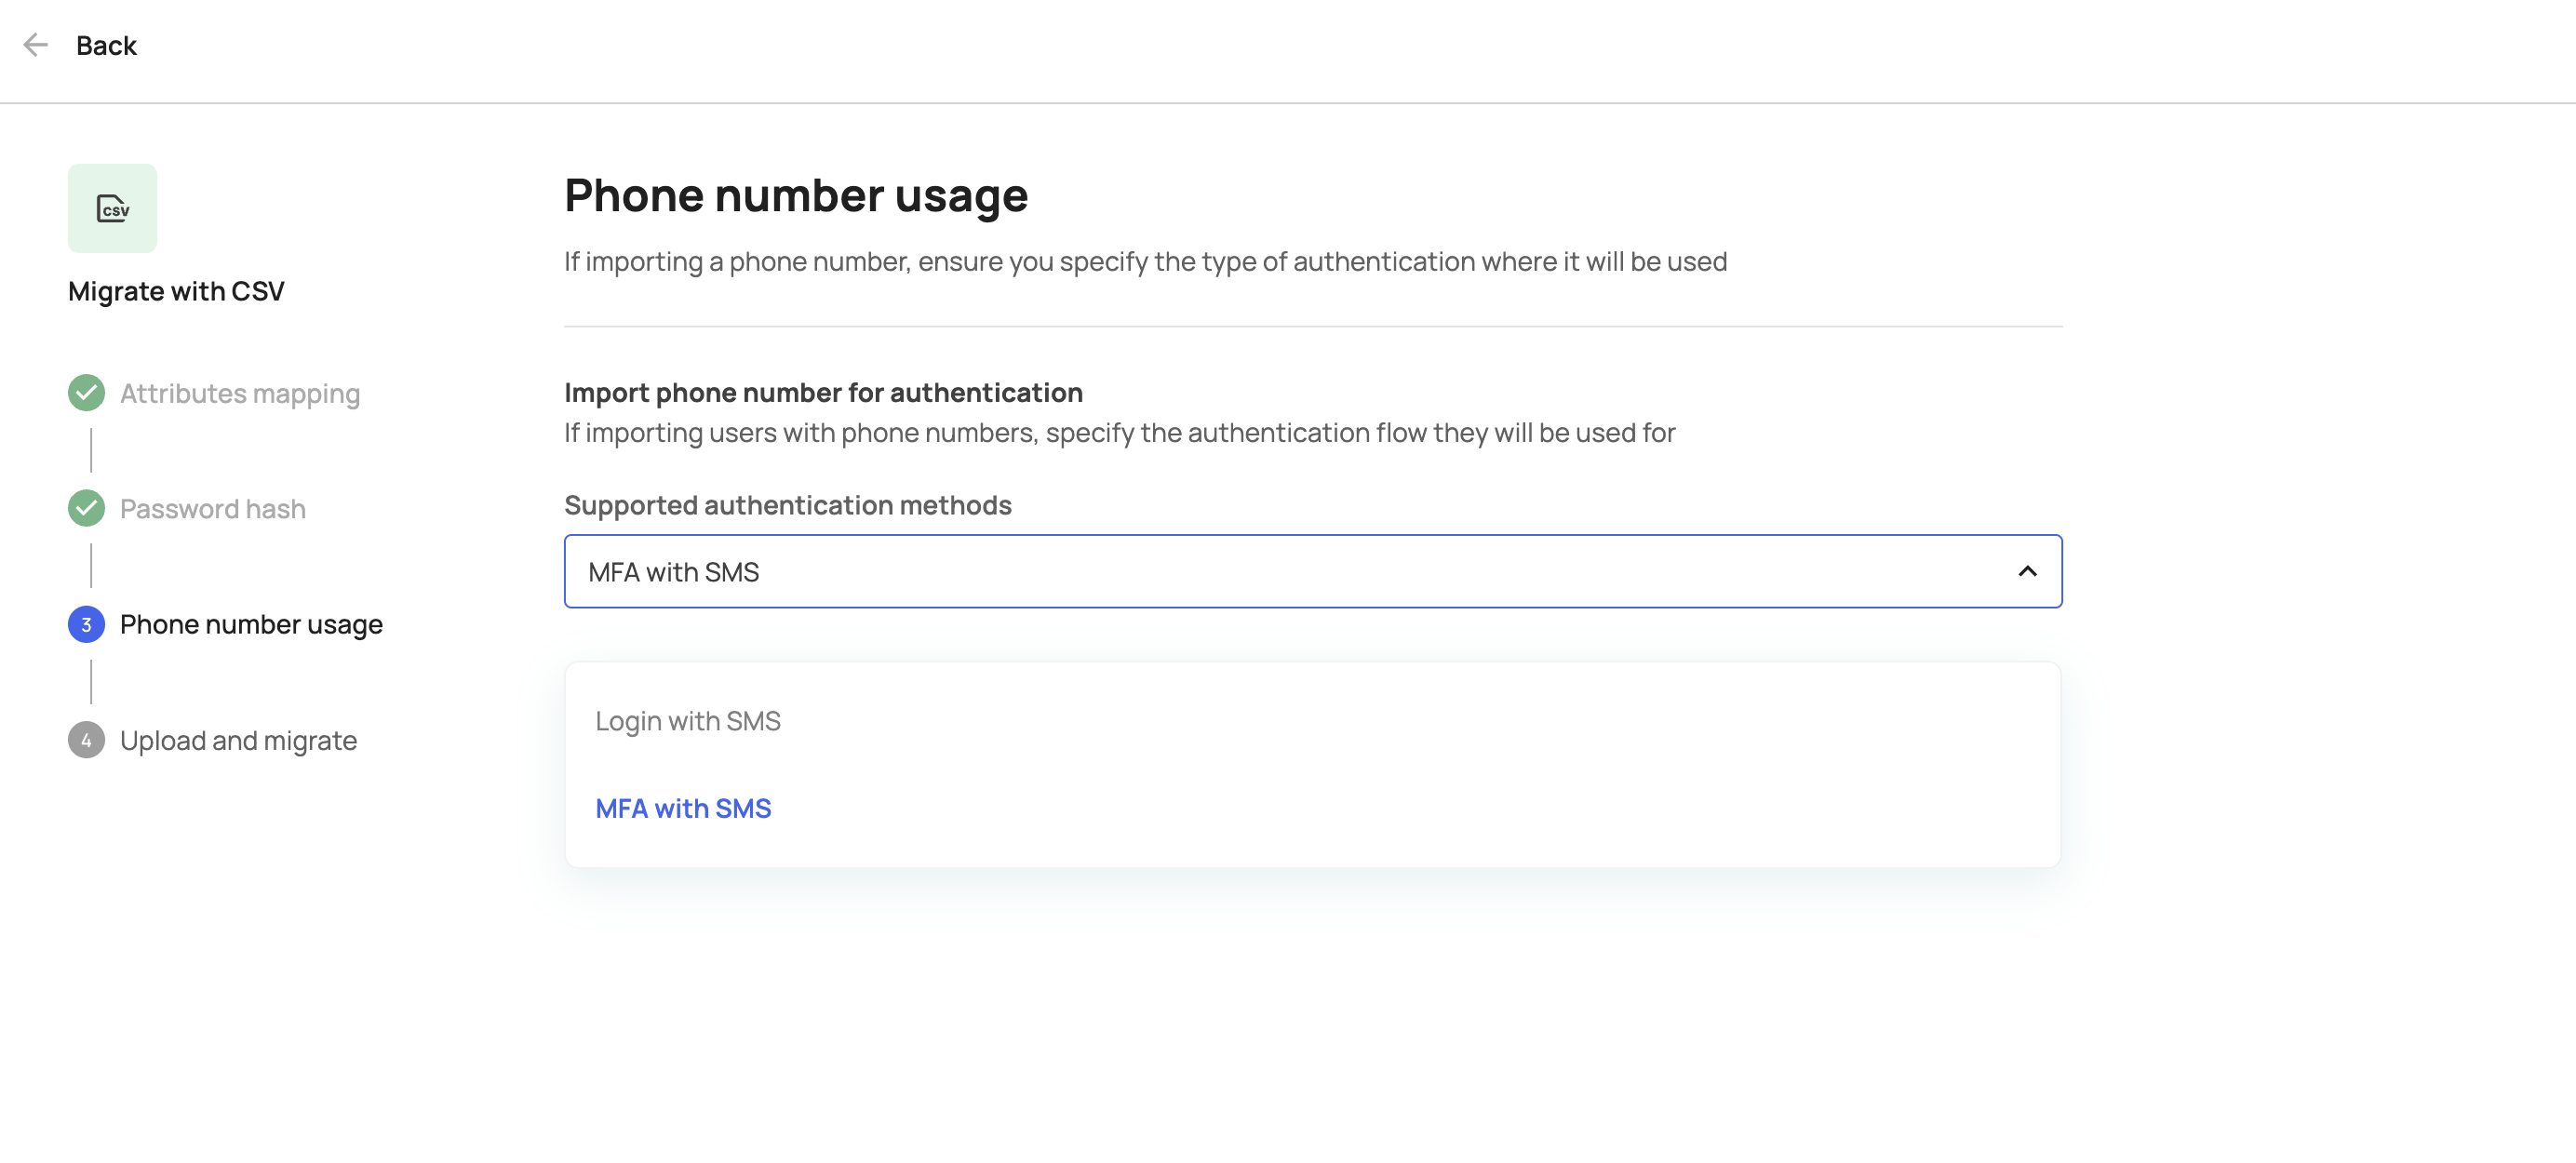This screenshot has width=2576, height=1163.
Task: Click the CSV file icon
Action: [112, 207]
